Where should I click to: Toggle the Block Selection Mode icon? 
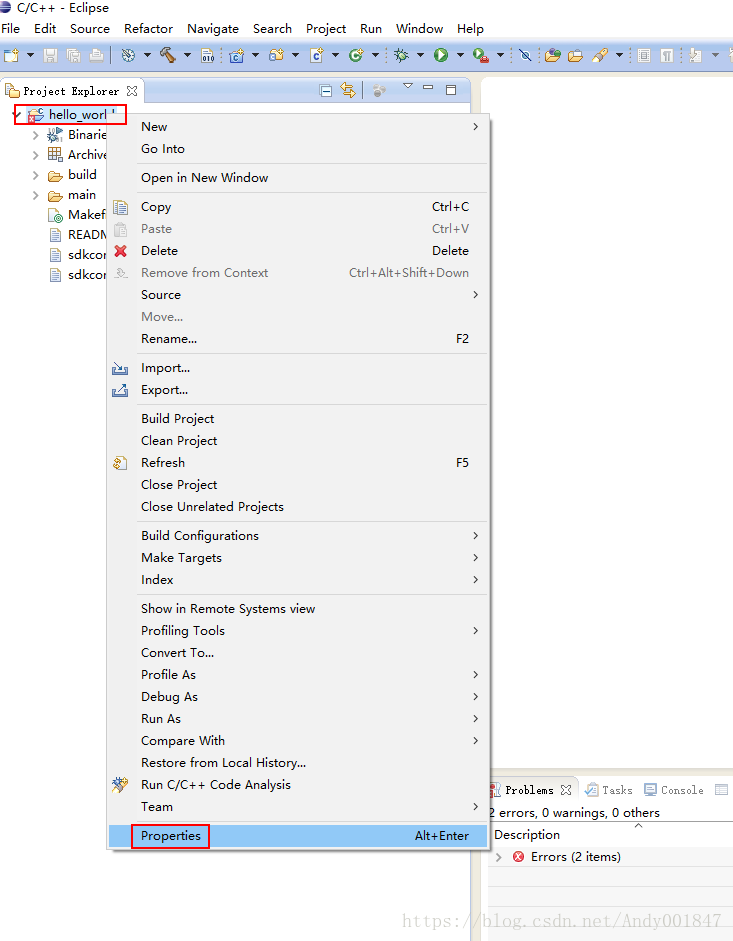point(644,56)
